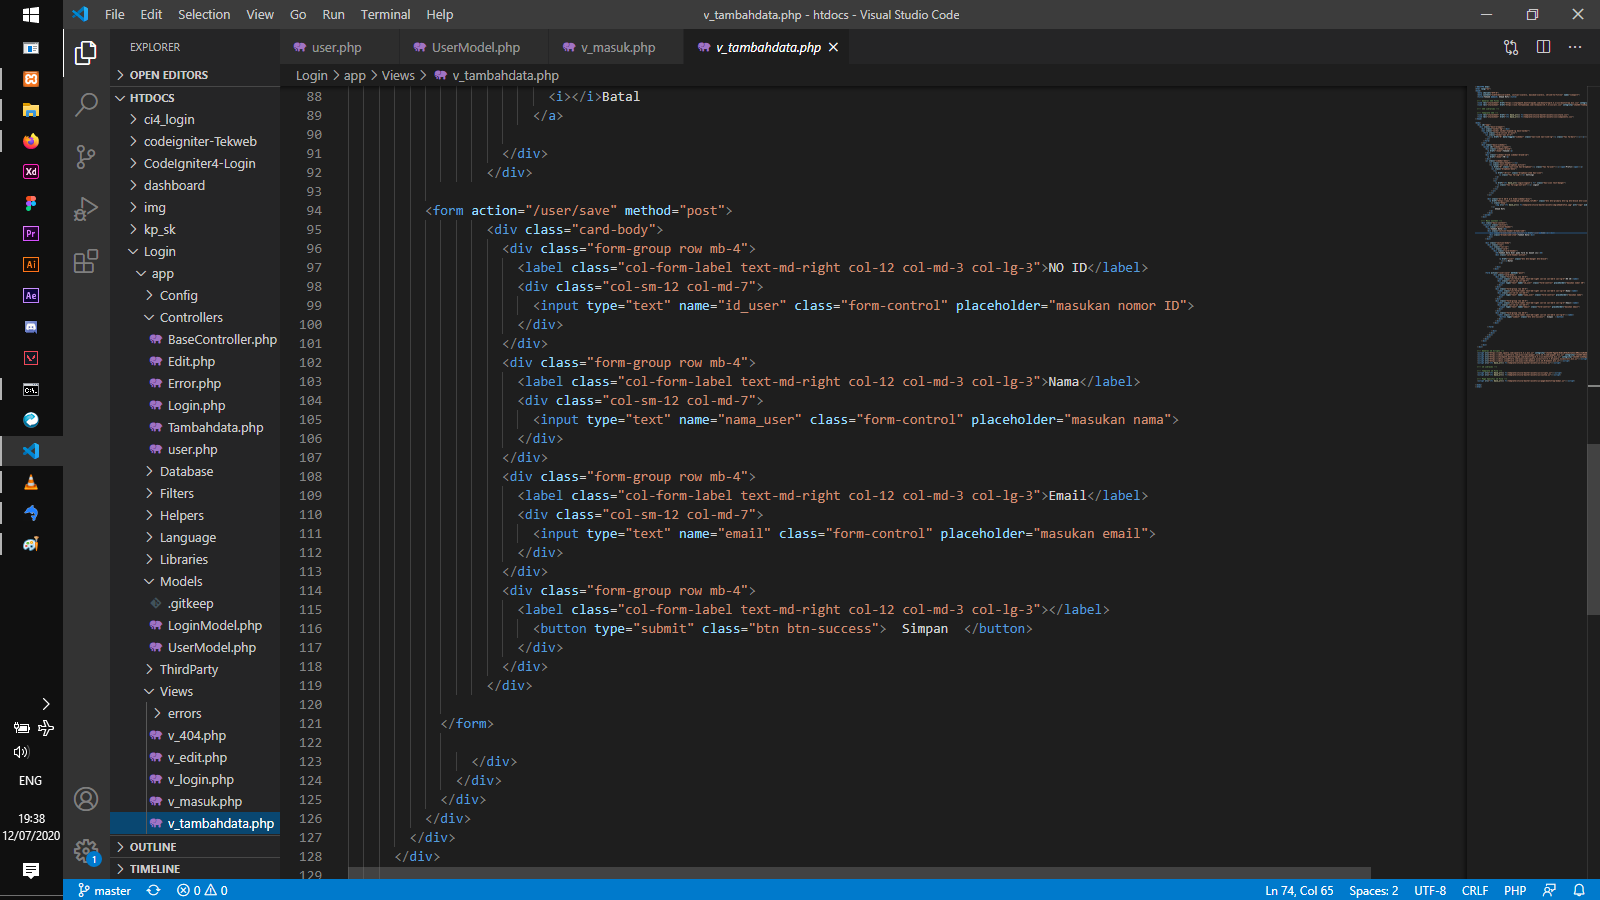
Task: Open the Accounts menu icon
Action: 86,799
